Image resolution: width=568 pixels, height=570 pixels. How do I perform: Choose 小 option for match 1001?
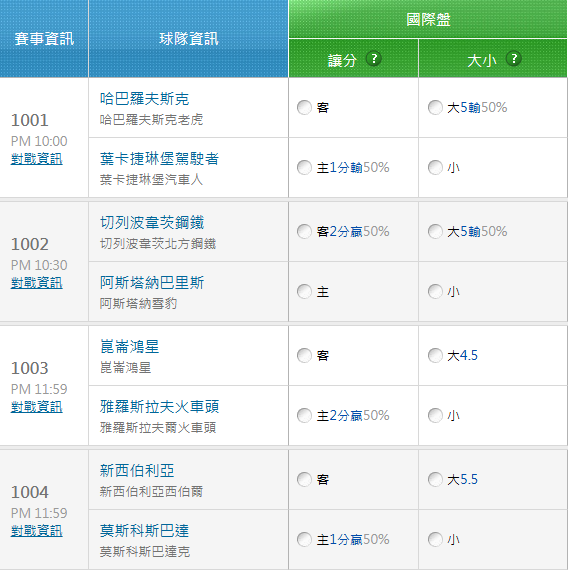click(435, 168)
